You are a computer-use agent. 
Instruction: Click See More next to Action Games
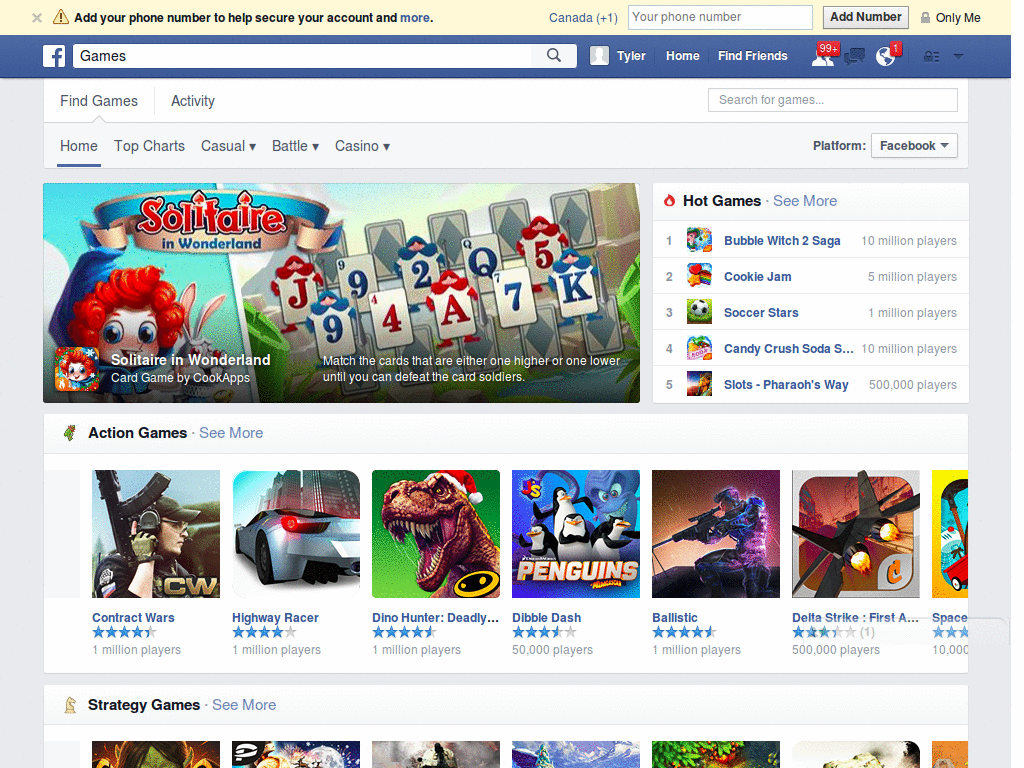(231, 433)
